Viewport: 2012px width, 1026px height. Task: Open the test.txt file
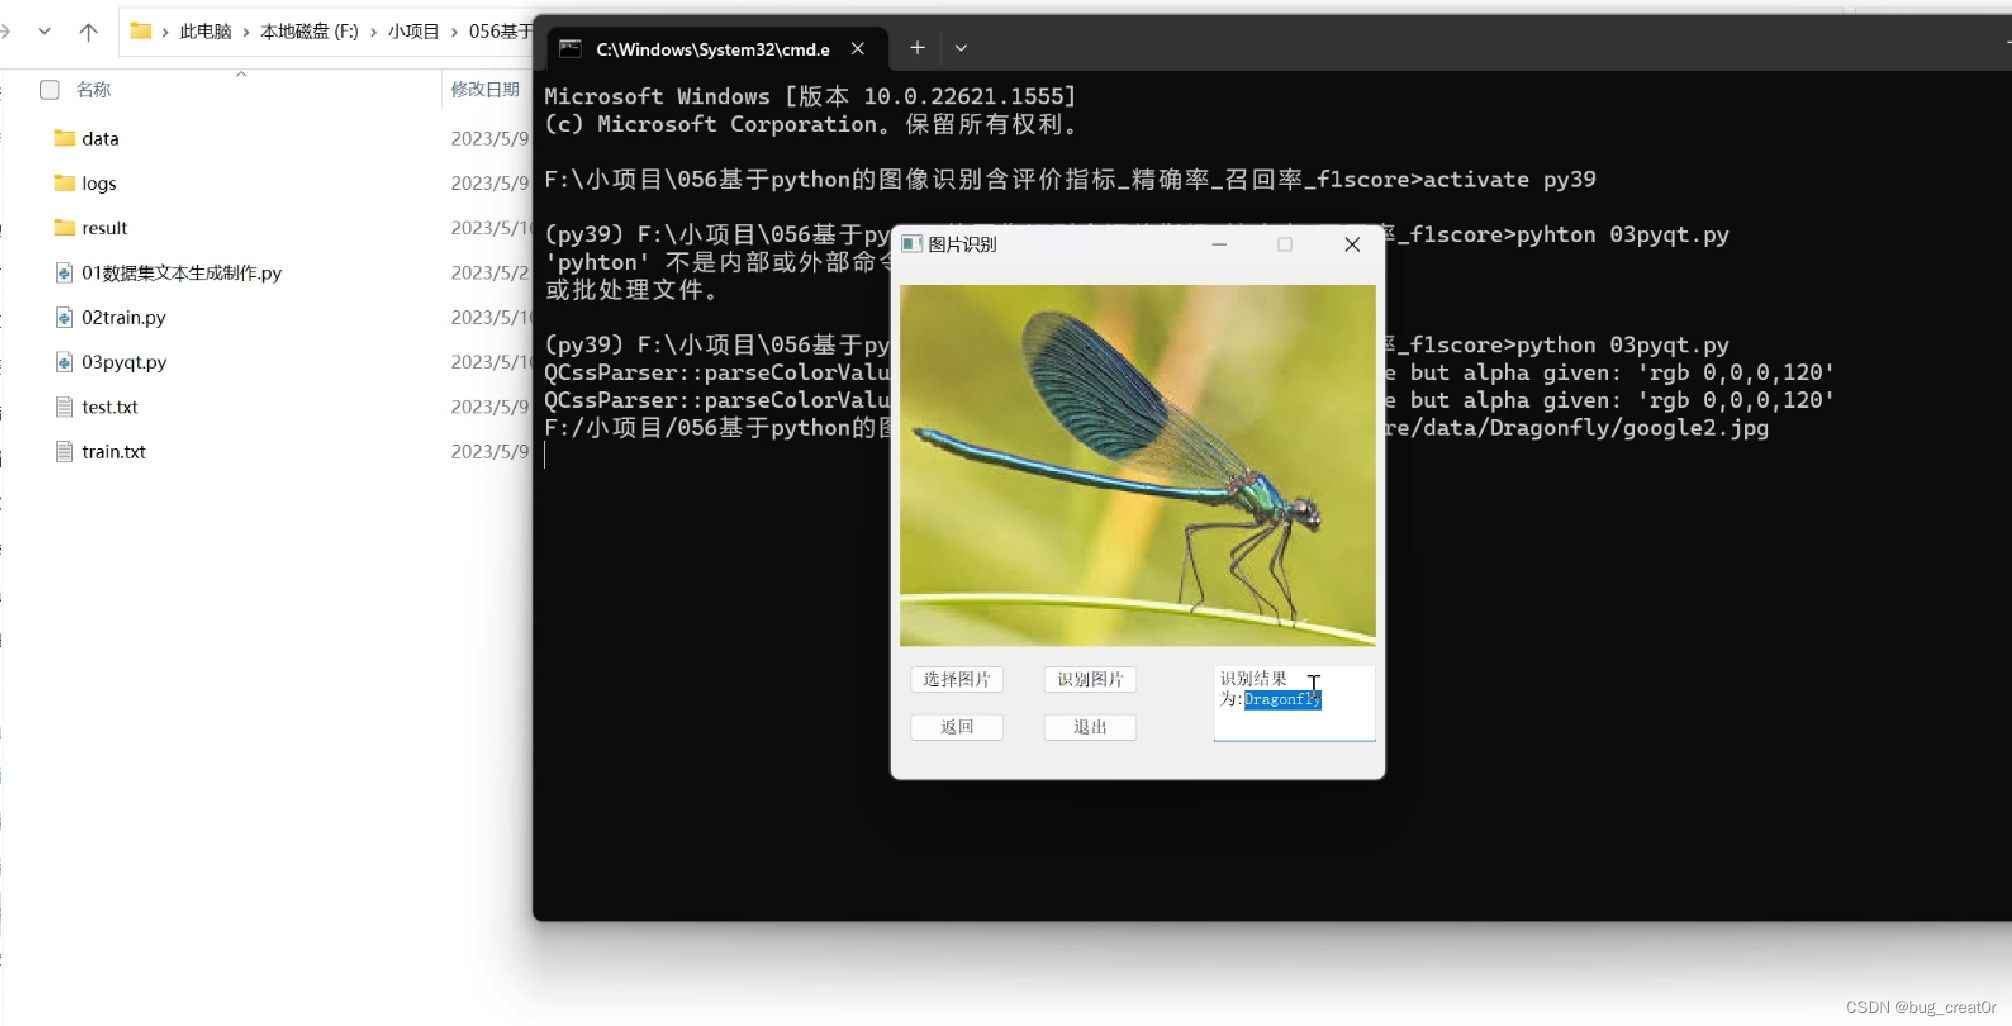[x=109, y=406]
